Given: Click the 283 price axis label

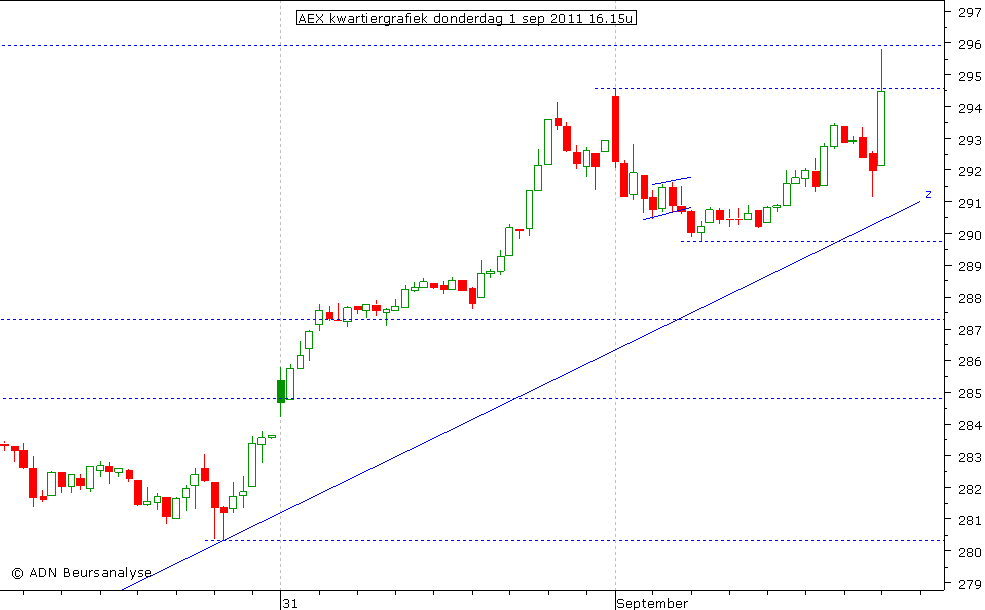Looking at the screenshot, I should tap(969, 457).
